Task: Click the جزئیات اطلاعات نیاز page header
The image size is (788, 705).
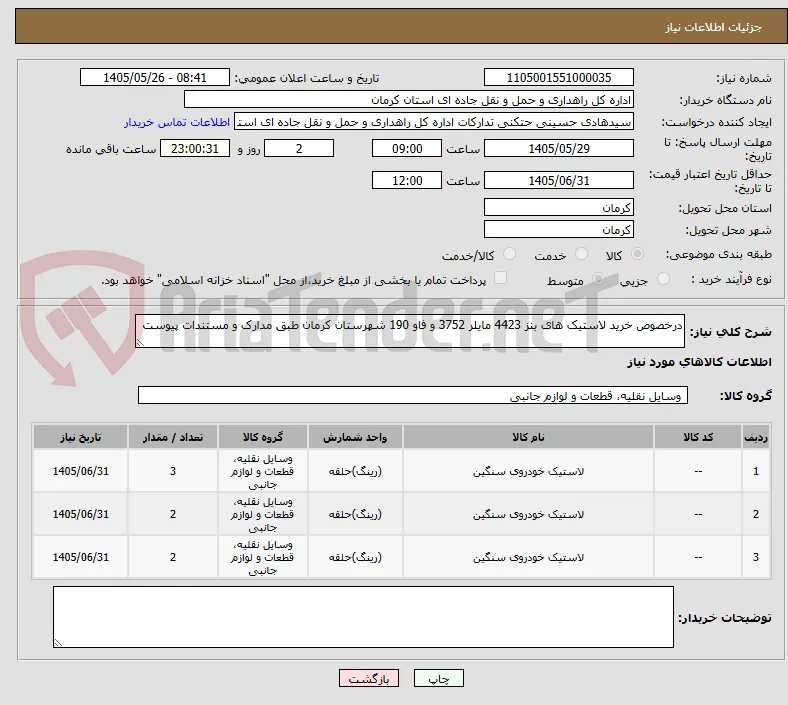Action: point(714,27)
